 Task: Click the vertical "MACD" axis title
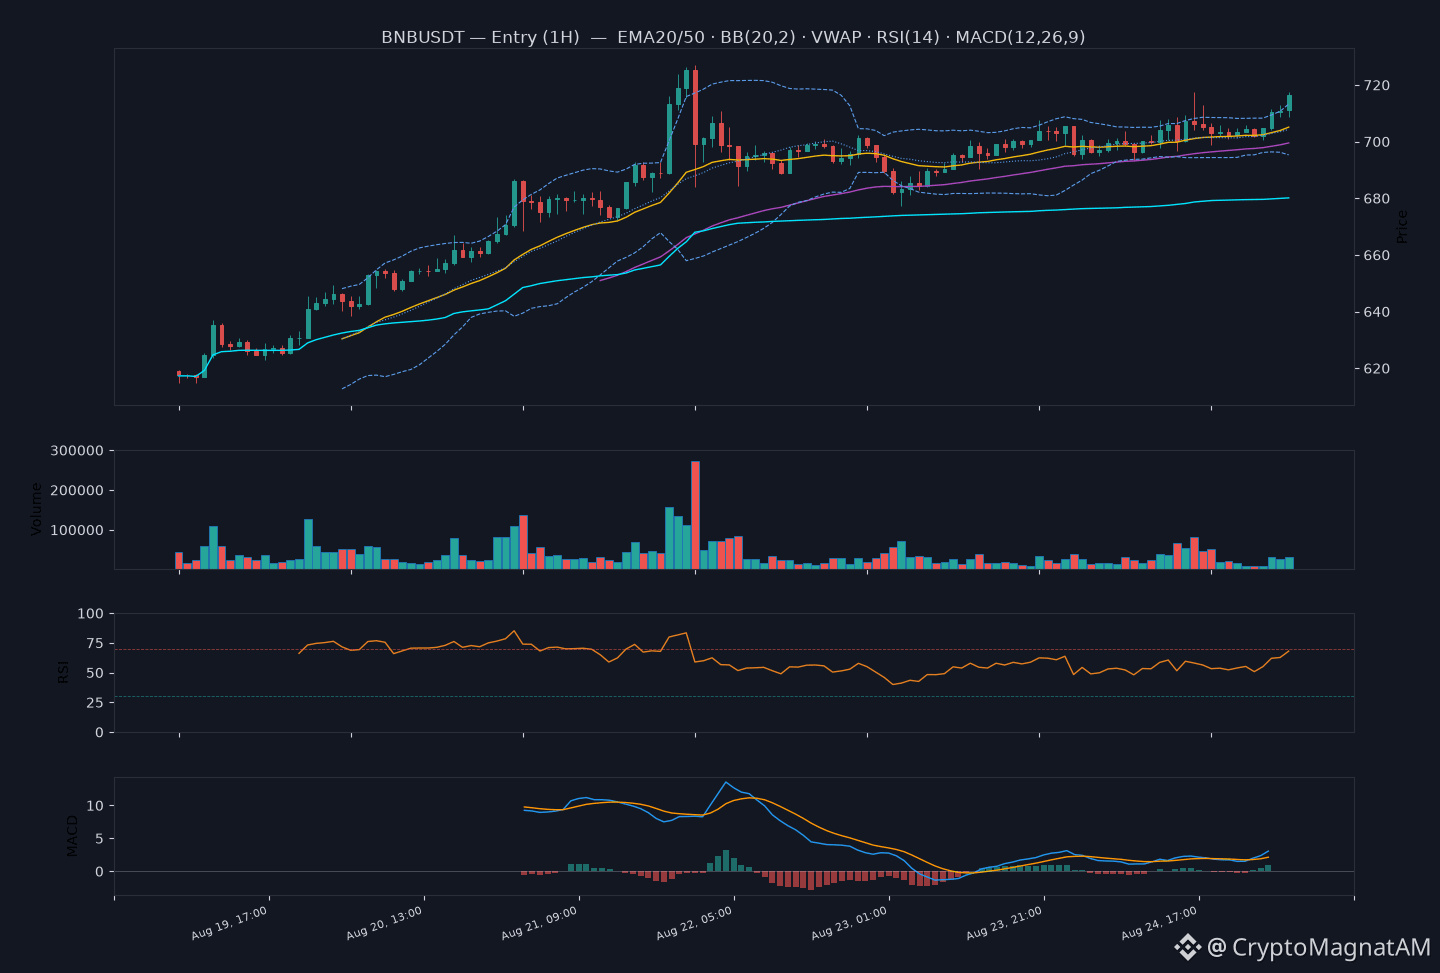(x=72, y=836)
